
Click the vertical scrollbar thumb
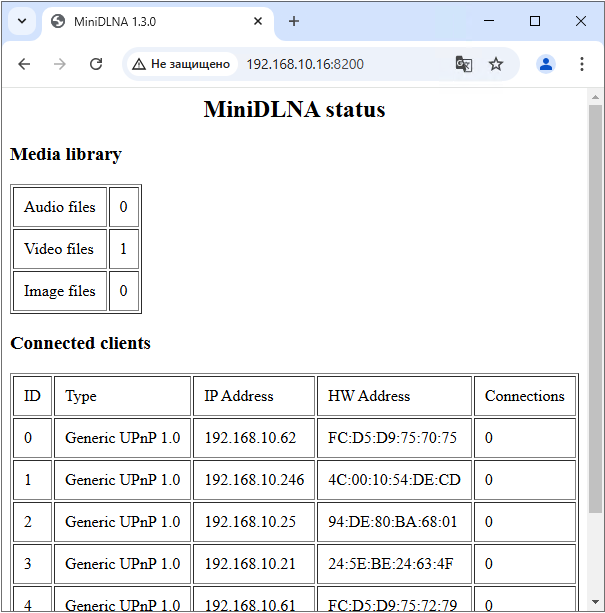point(595,309)
